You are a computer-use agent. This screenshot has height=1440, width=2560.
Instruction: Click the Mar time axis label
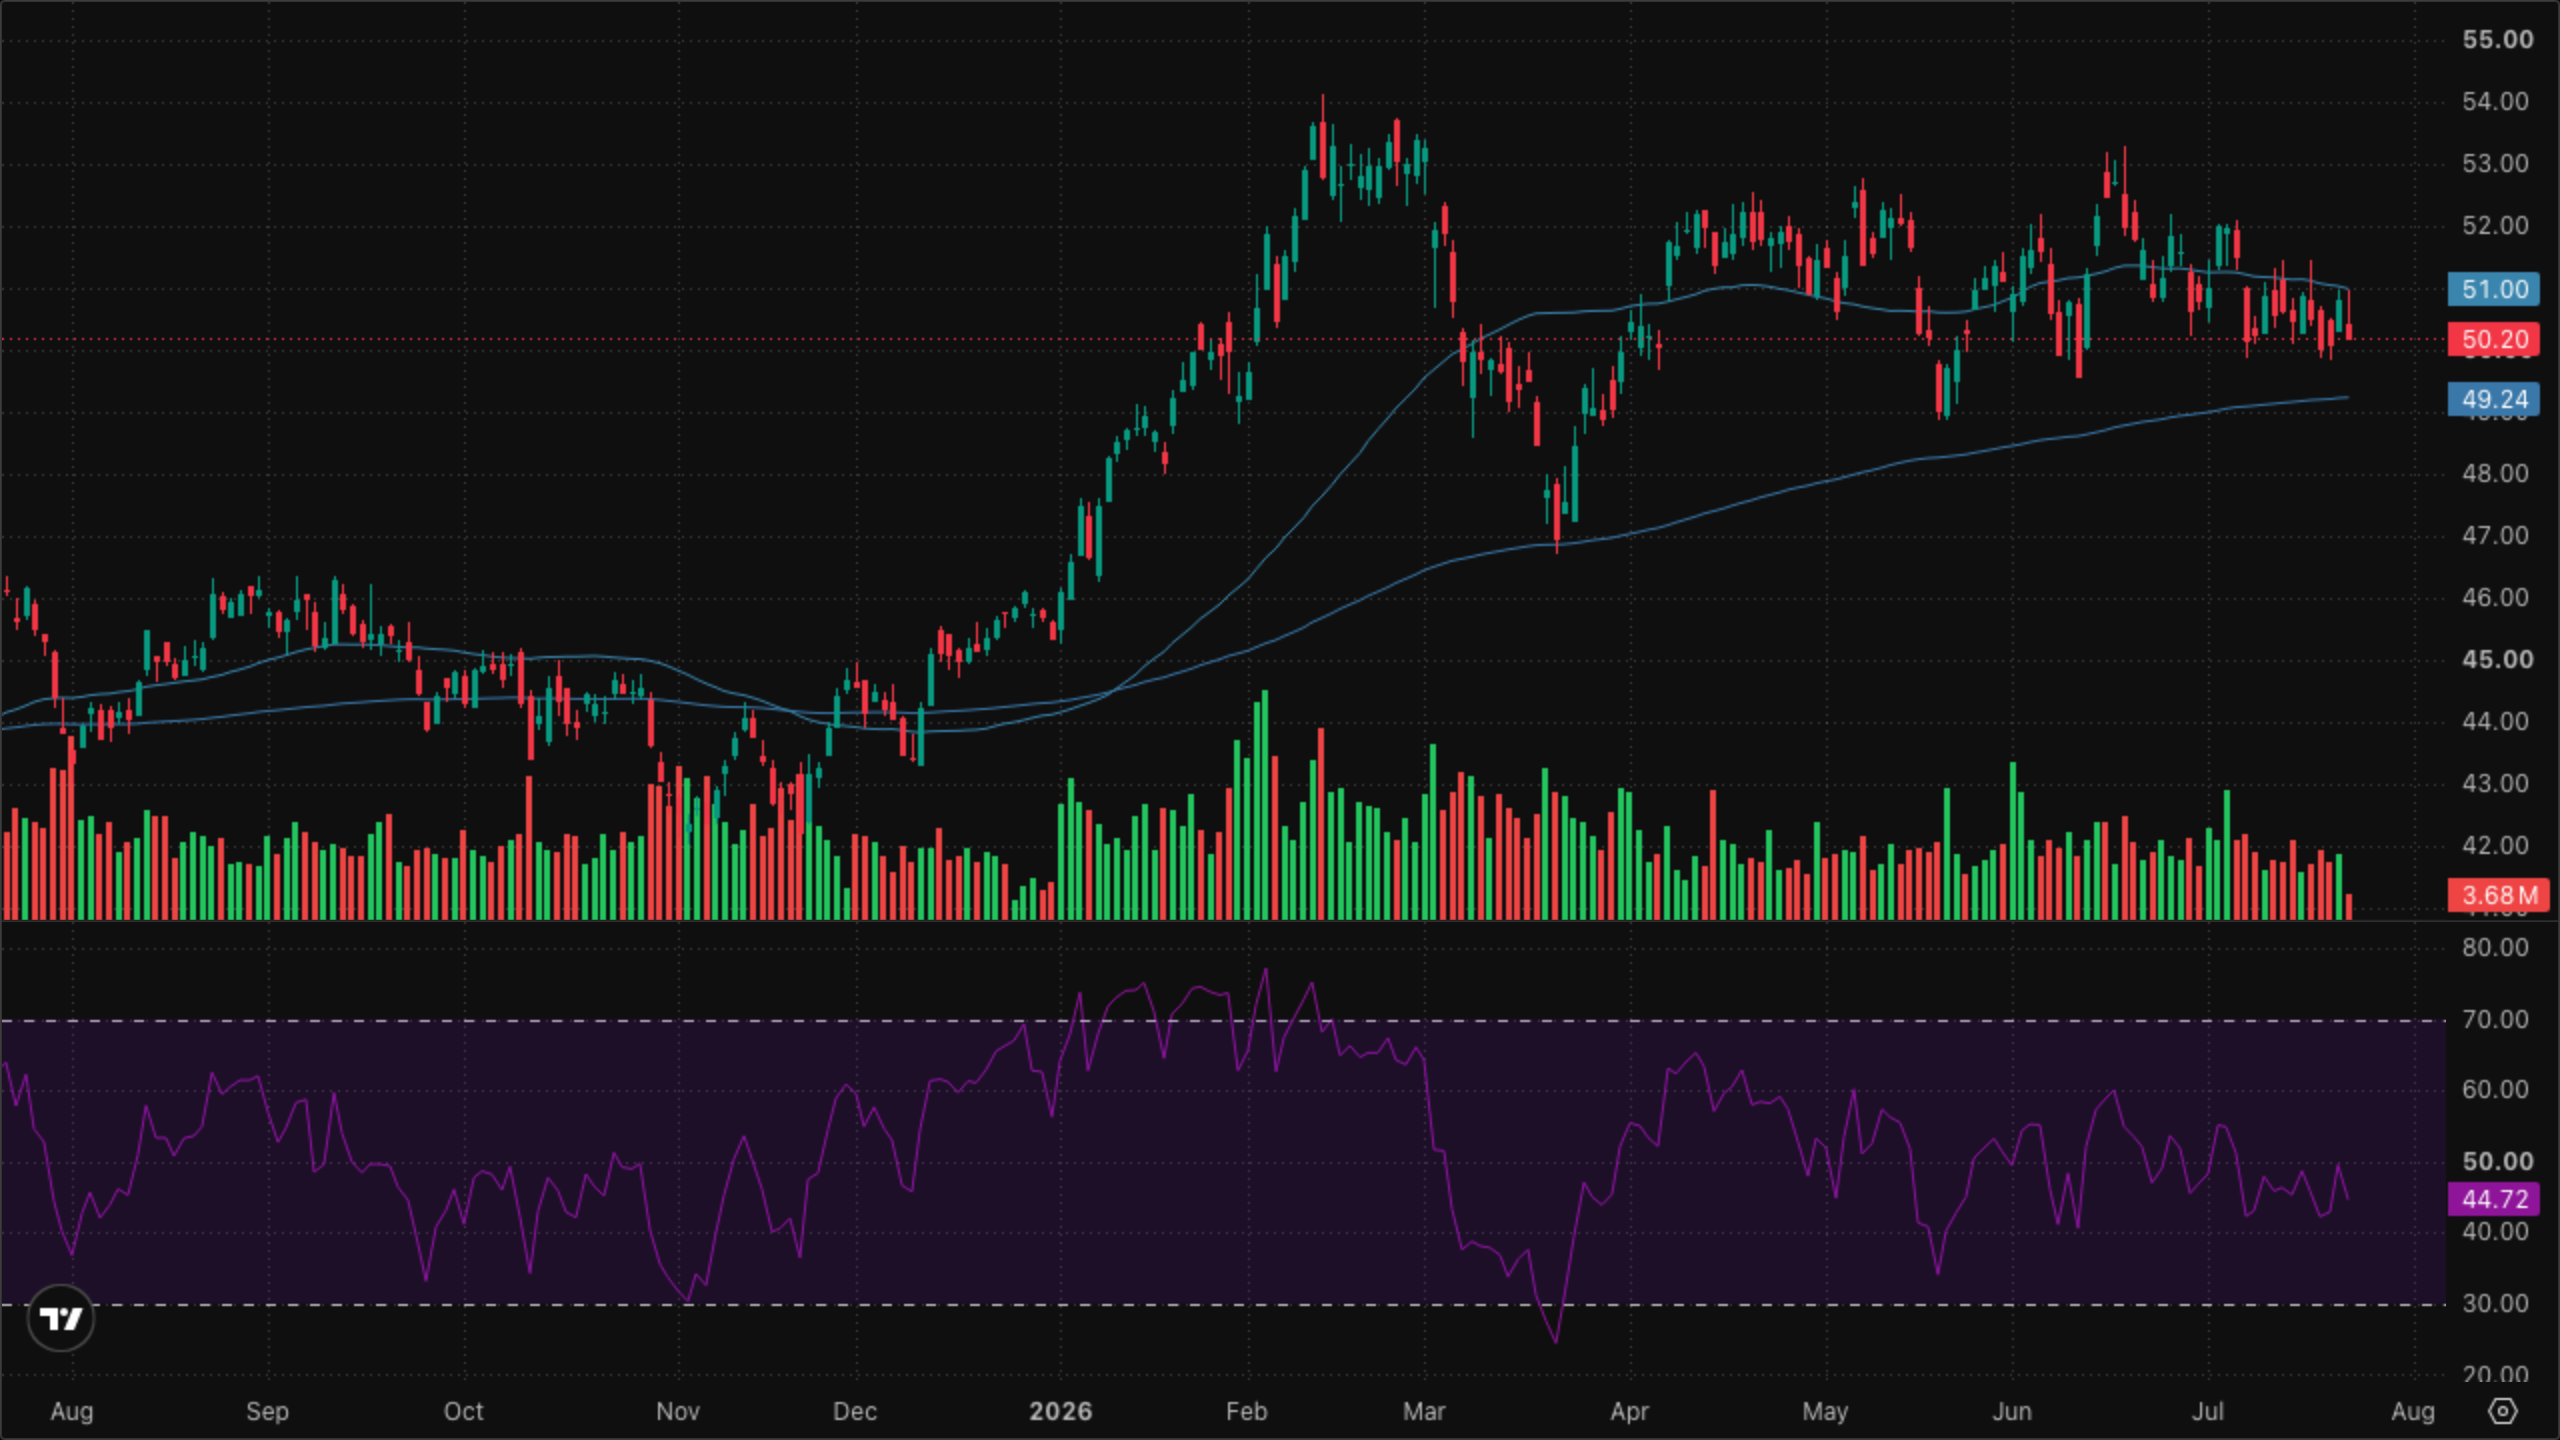(1424, 1412)
